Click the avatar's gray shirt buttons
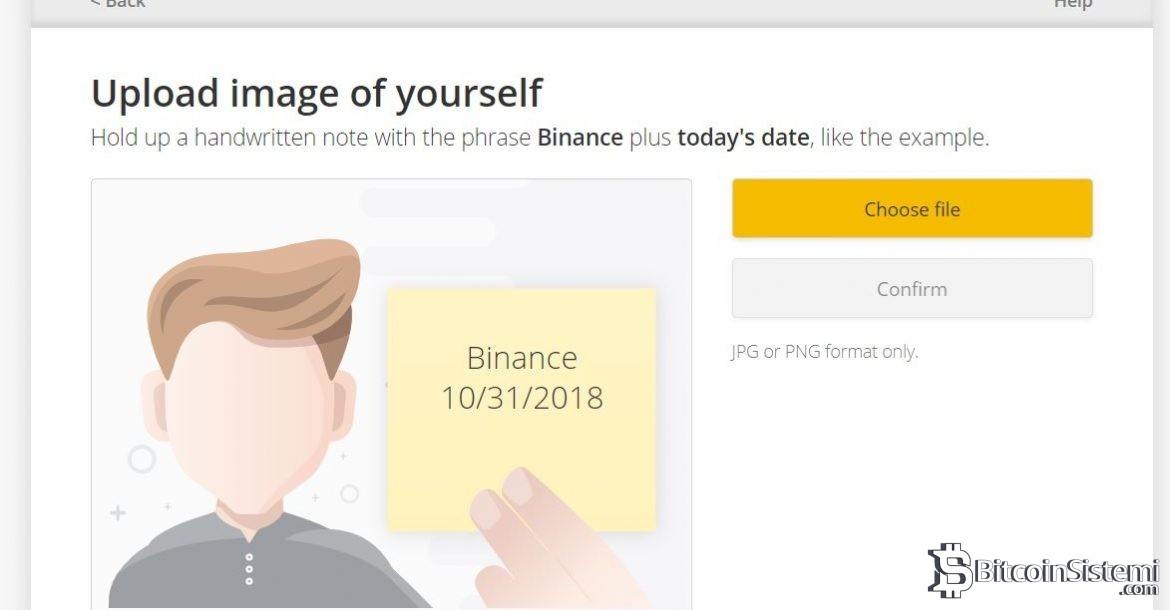This screenshot has width=1170, height=610. [x=249, y=569]
